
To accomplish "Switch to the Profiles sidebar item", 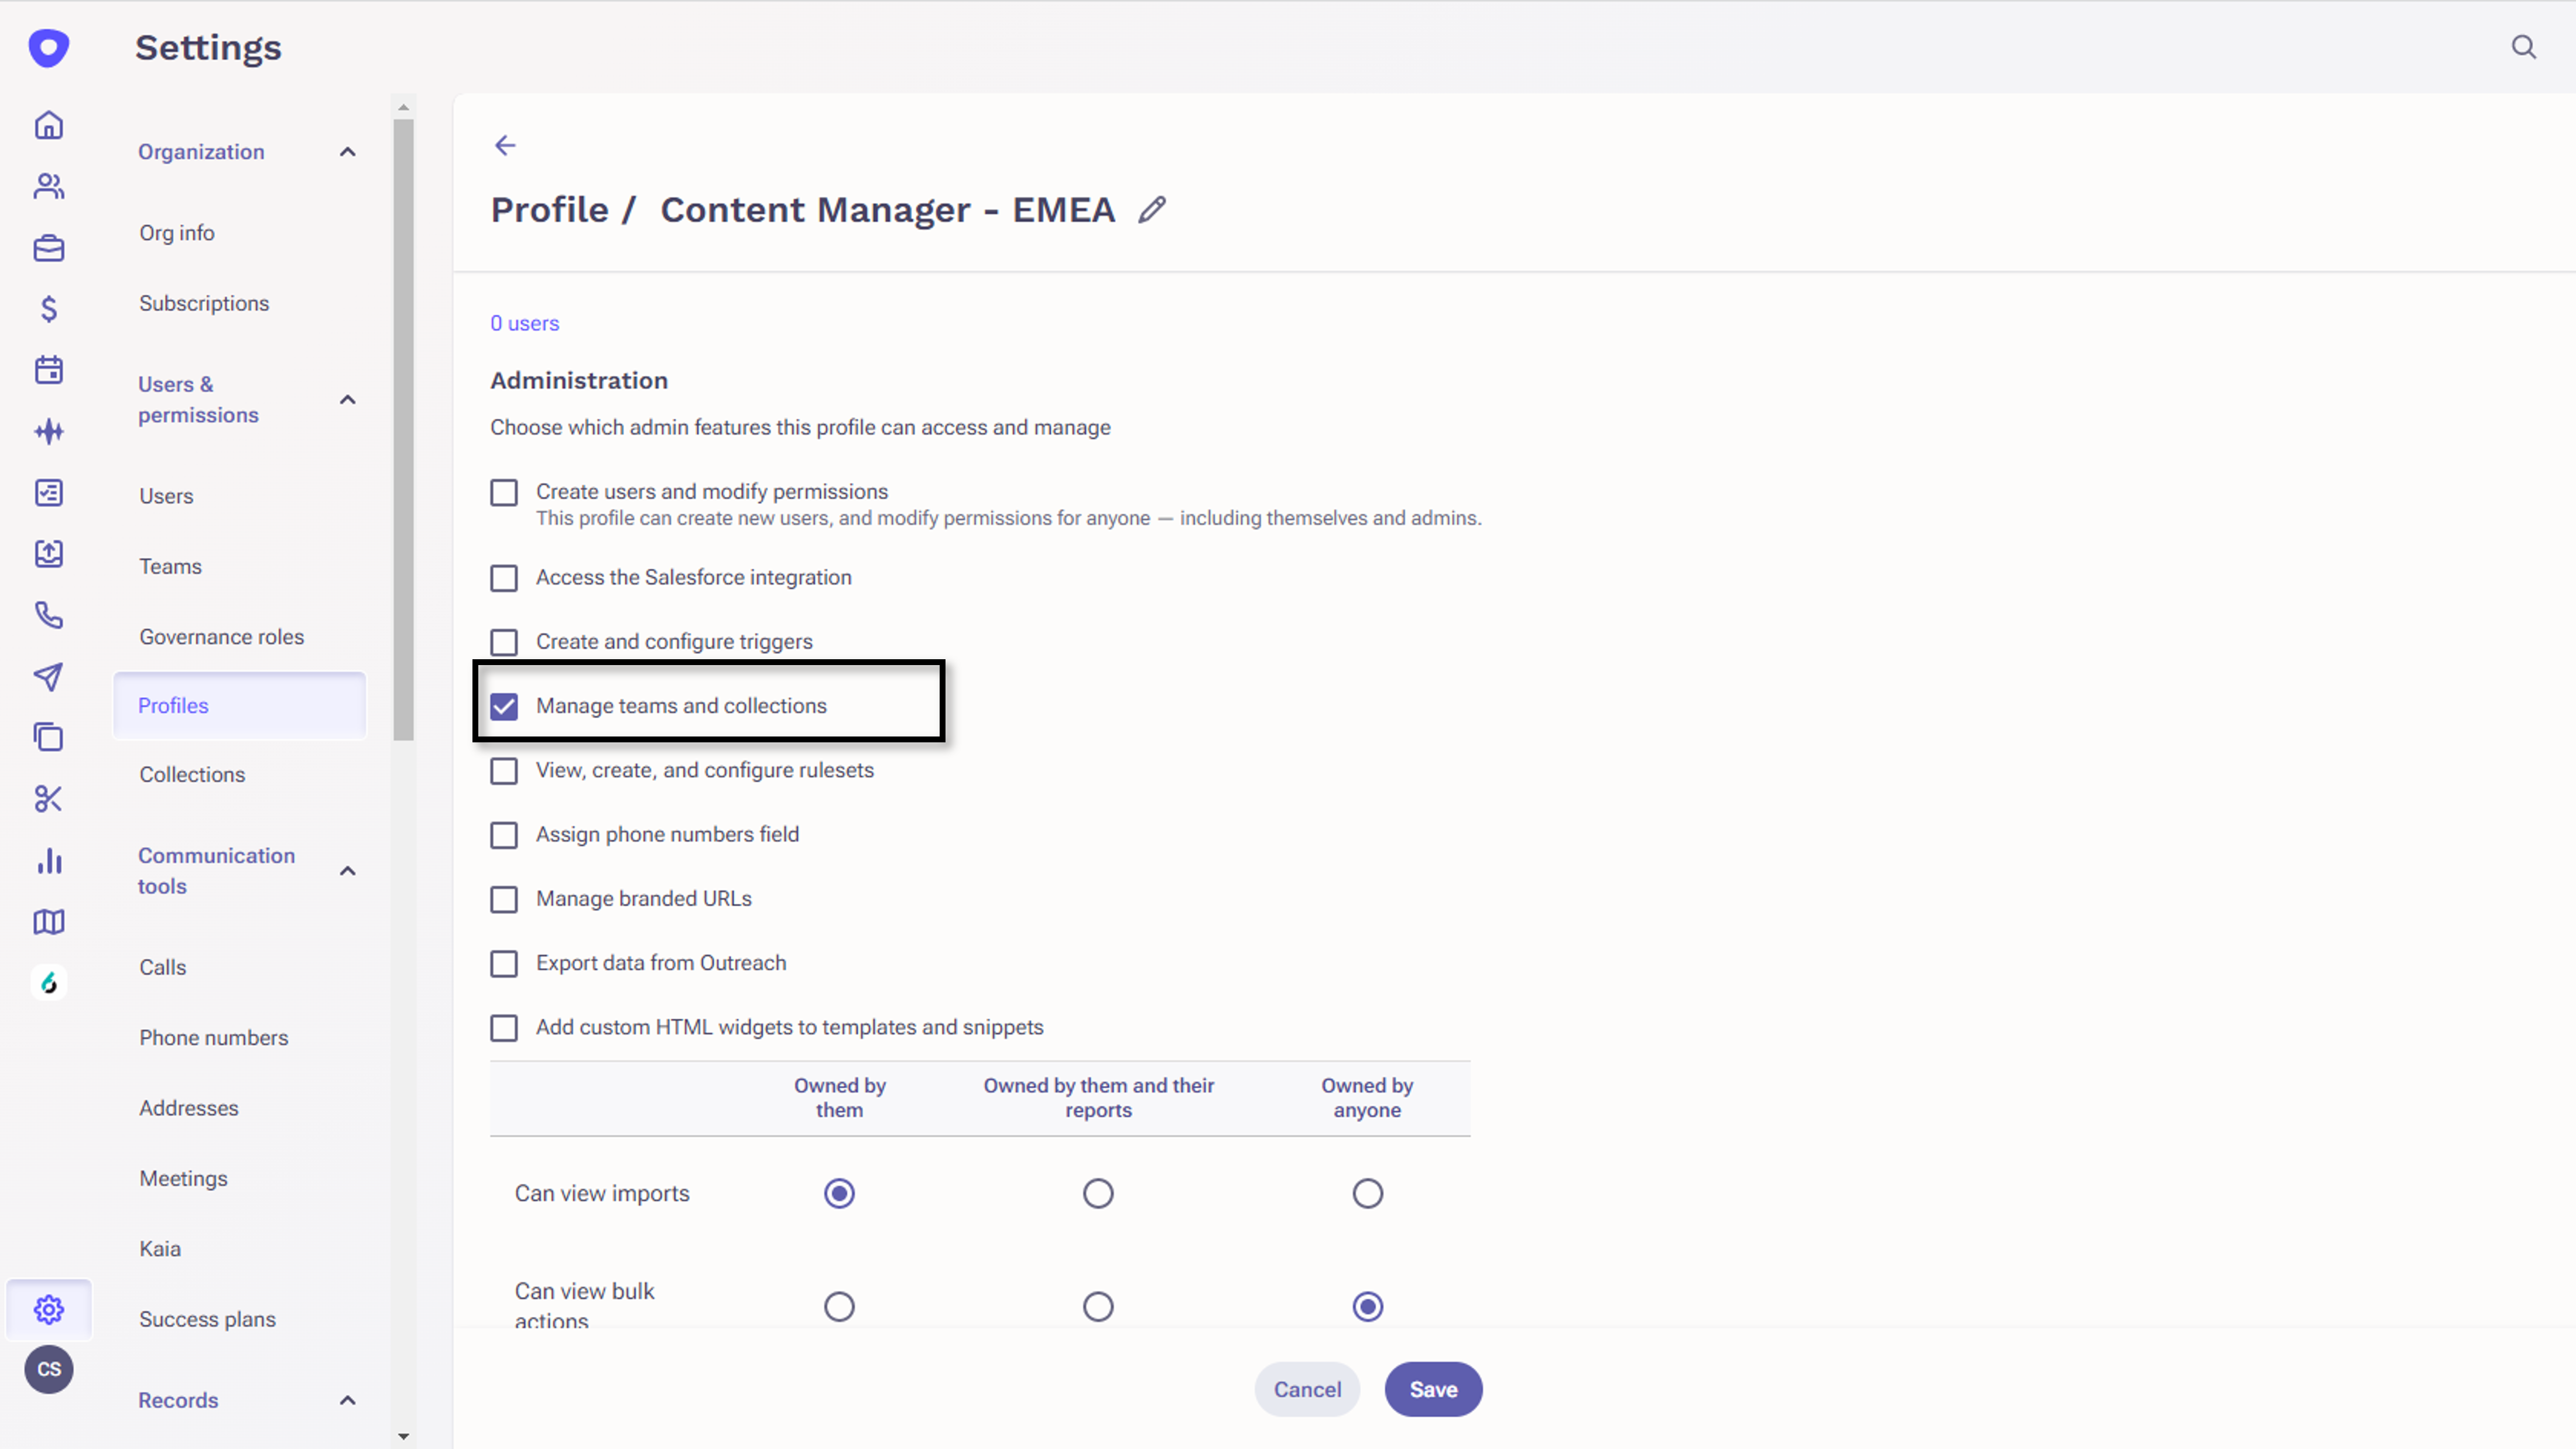I will click(x=173, y=705).
